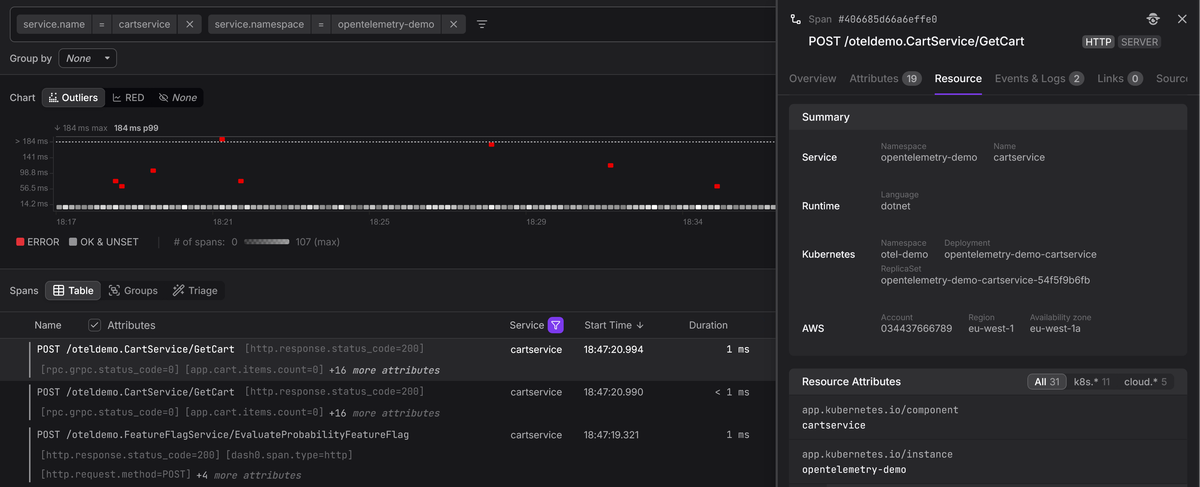Click the Duration column header
1200x487 pixels.
708,325
